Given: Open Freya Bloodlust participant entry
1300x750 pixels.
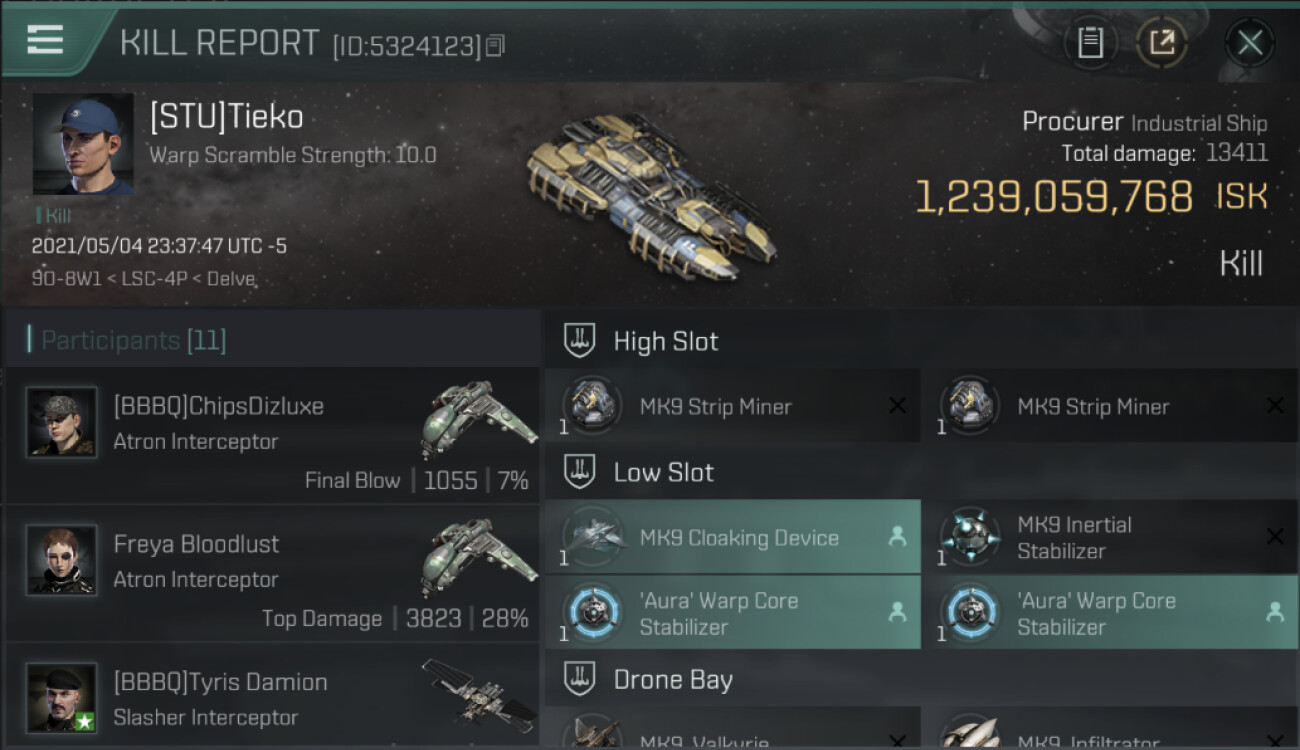Looking at the screenshot, I should (272, 573).
